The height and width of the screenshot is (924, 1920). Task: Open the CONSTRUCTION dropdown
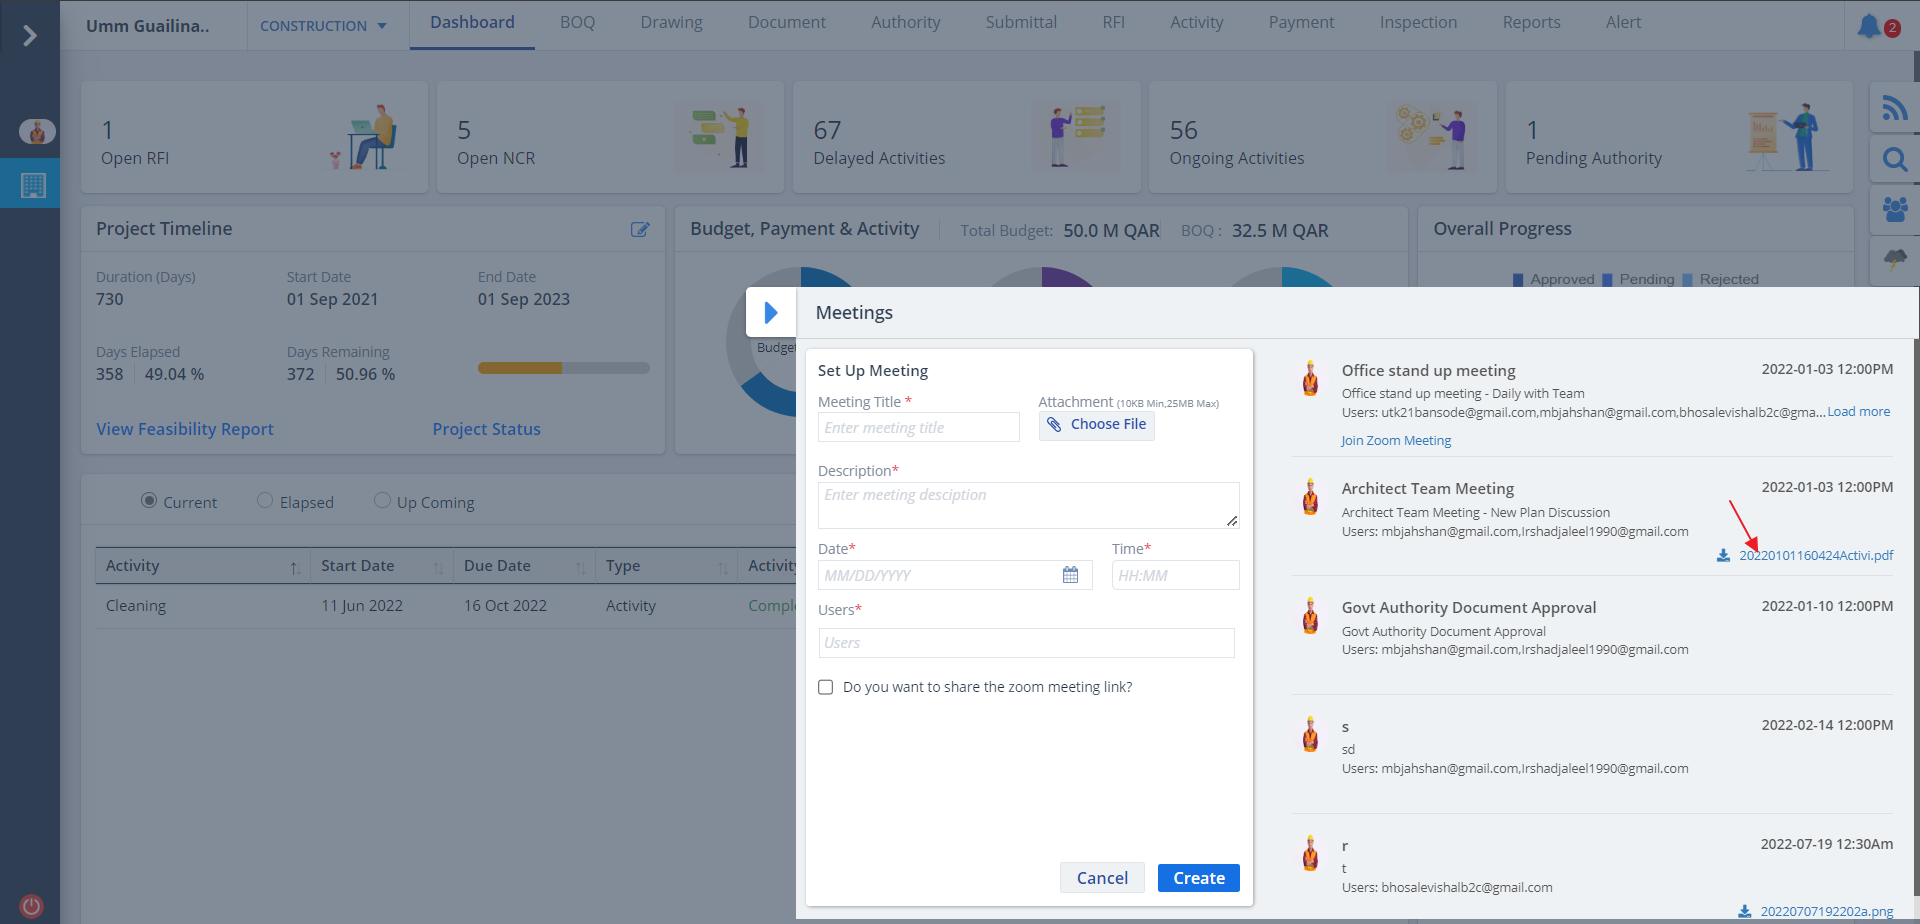pyautogui.click(x=323, y=26)
